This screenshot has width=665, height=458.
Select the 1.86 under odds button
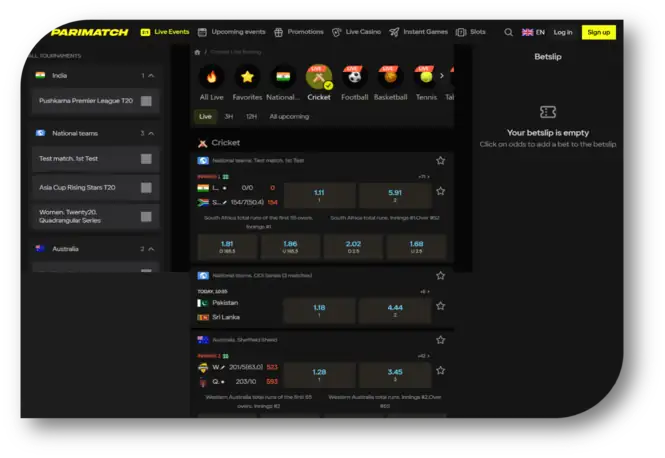(x=290, y=246)
